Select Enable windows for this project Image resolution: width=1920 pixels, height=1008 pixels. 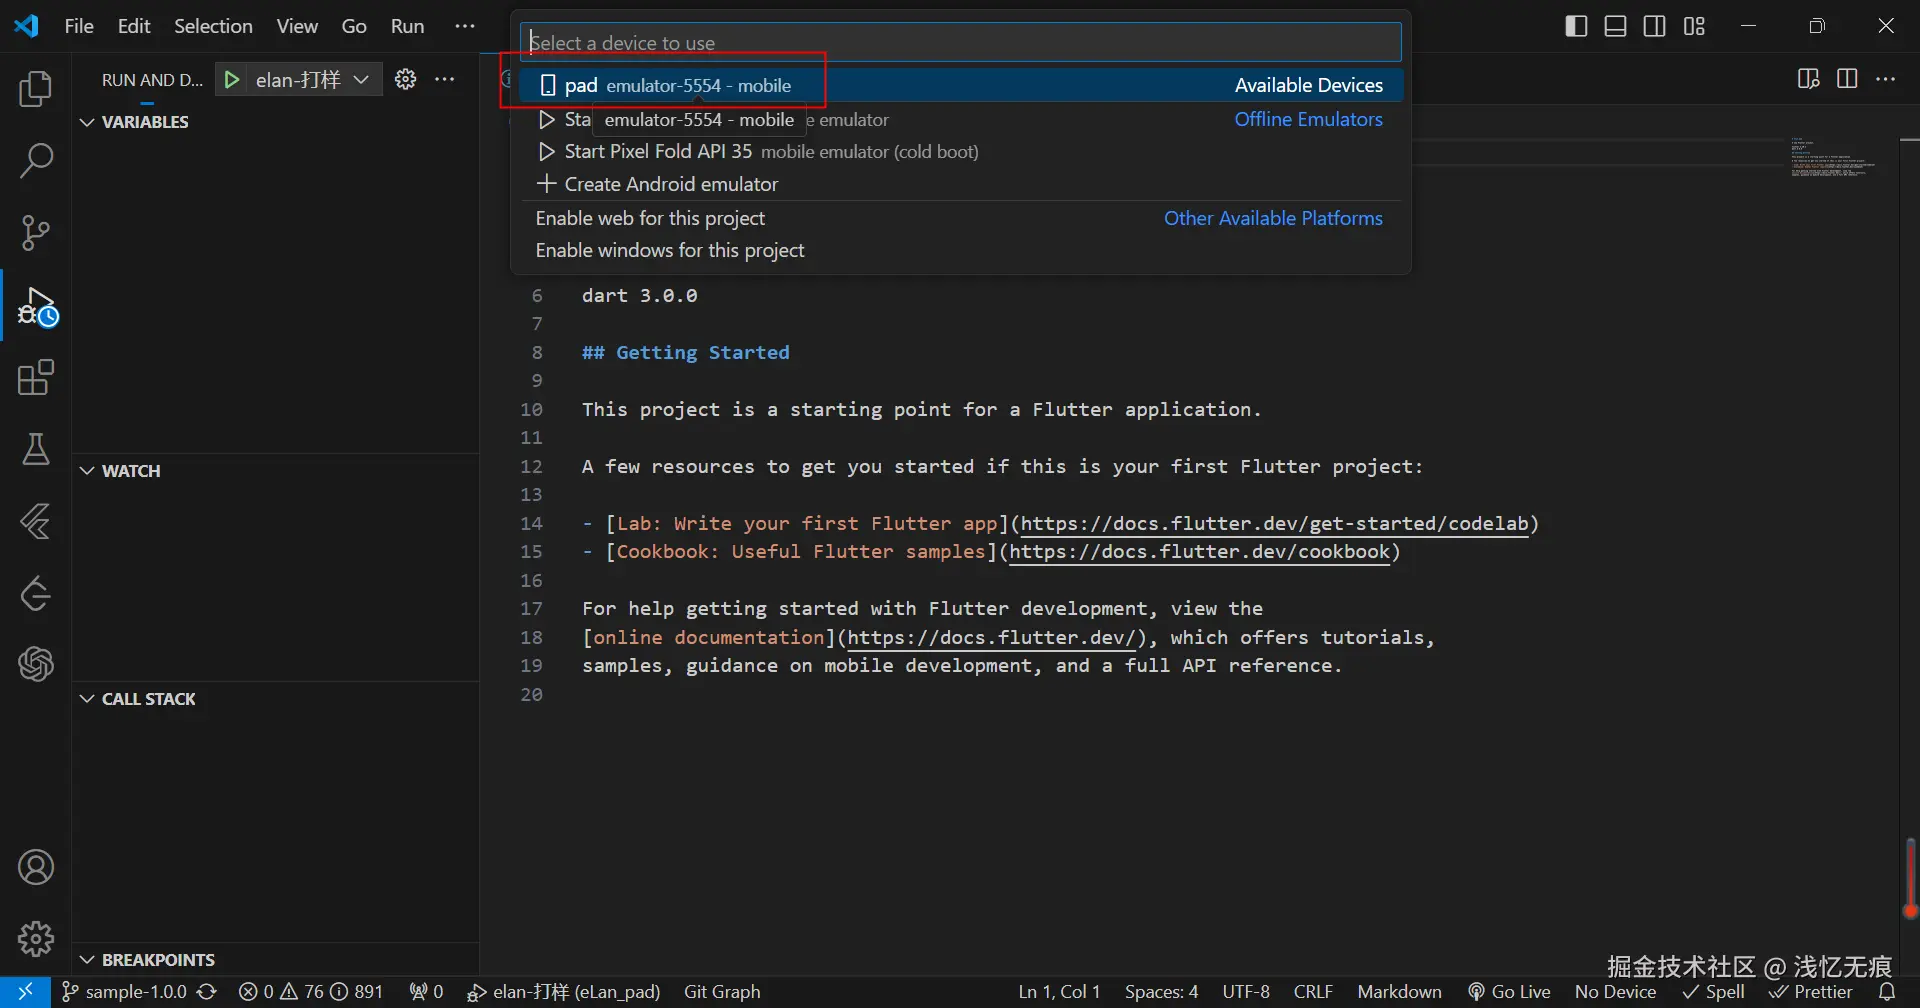point(961,250)
